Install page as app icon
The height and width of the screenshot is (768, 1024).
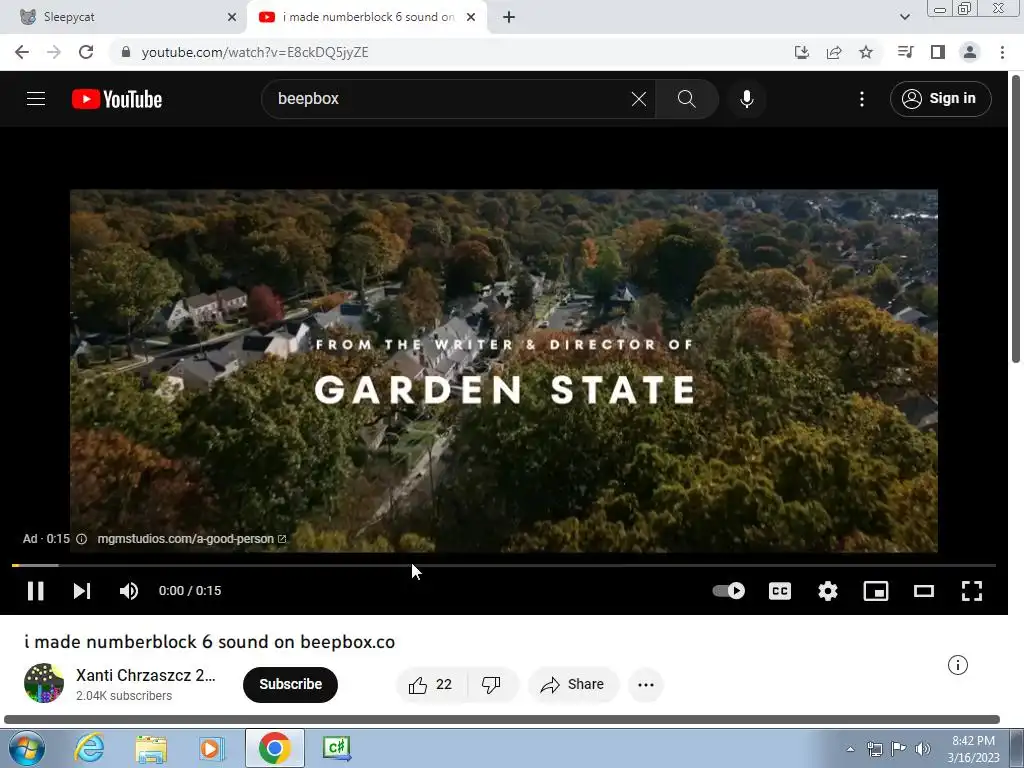tap(802, 52)
